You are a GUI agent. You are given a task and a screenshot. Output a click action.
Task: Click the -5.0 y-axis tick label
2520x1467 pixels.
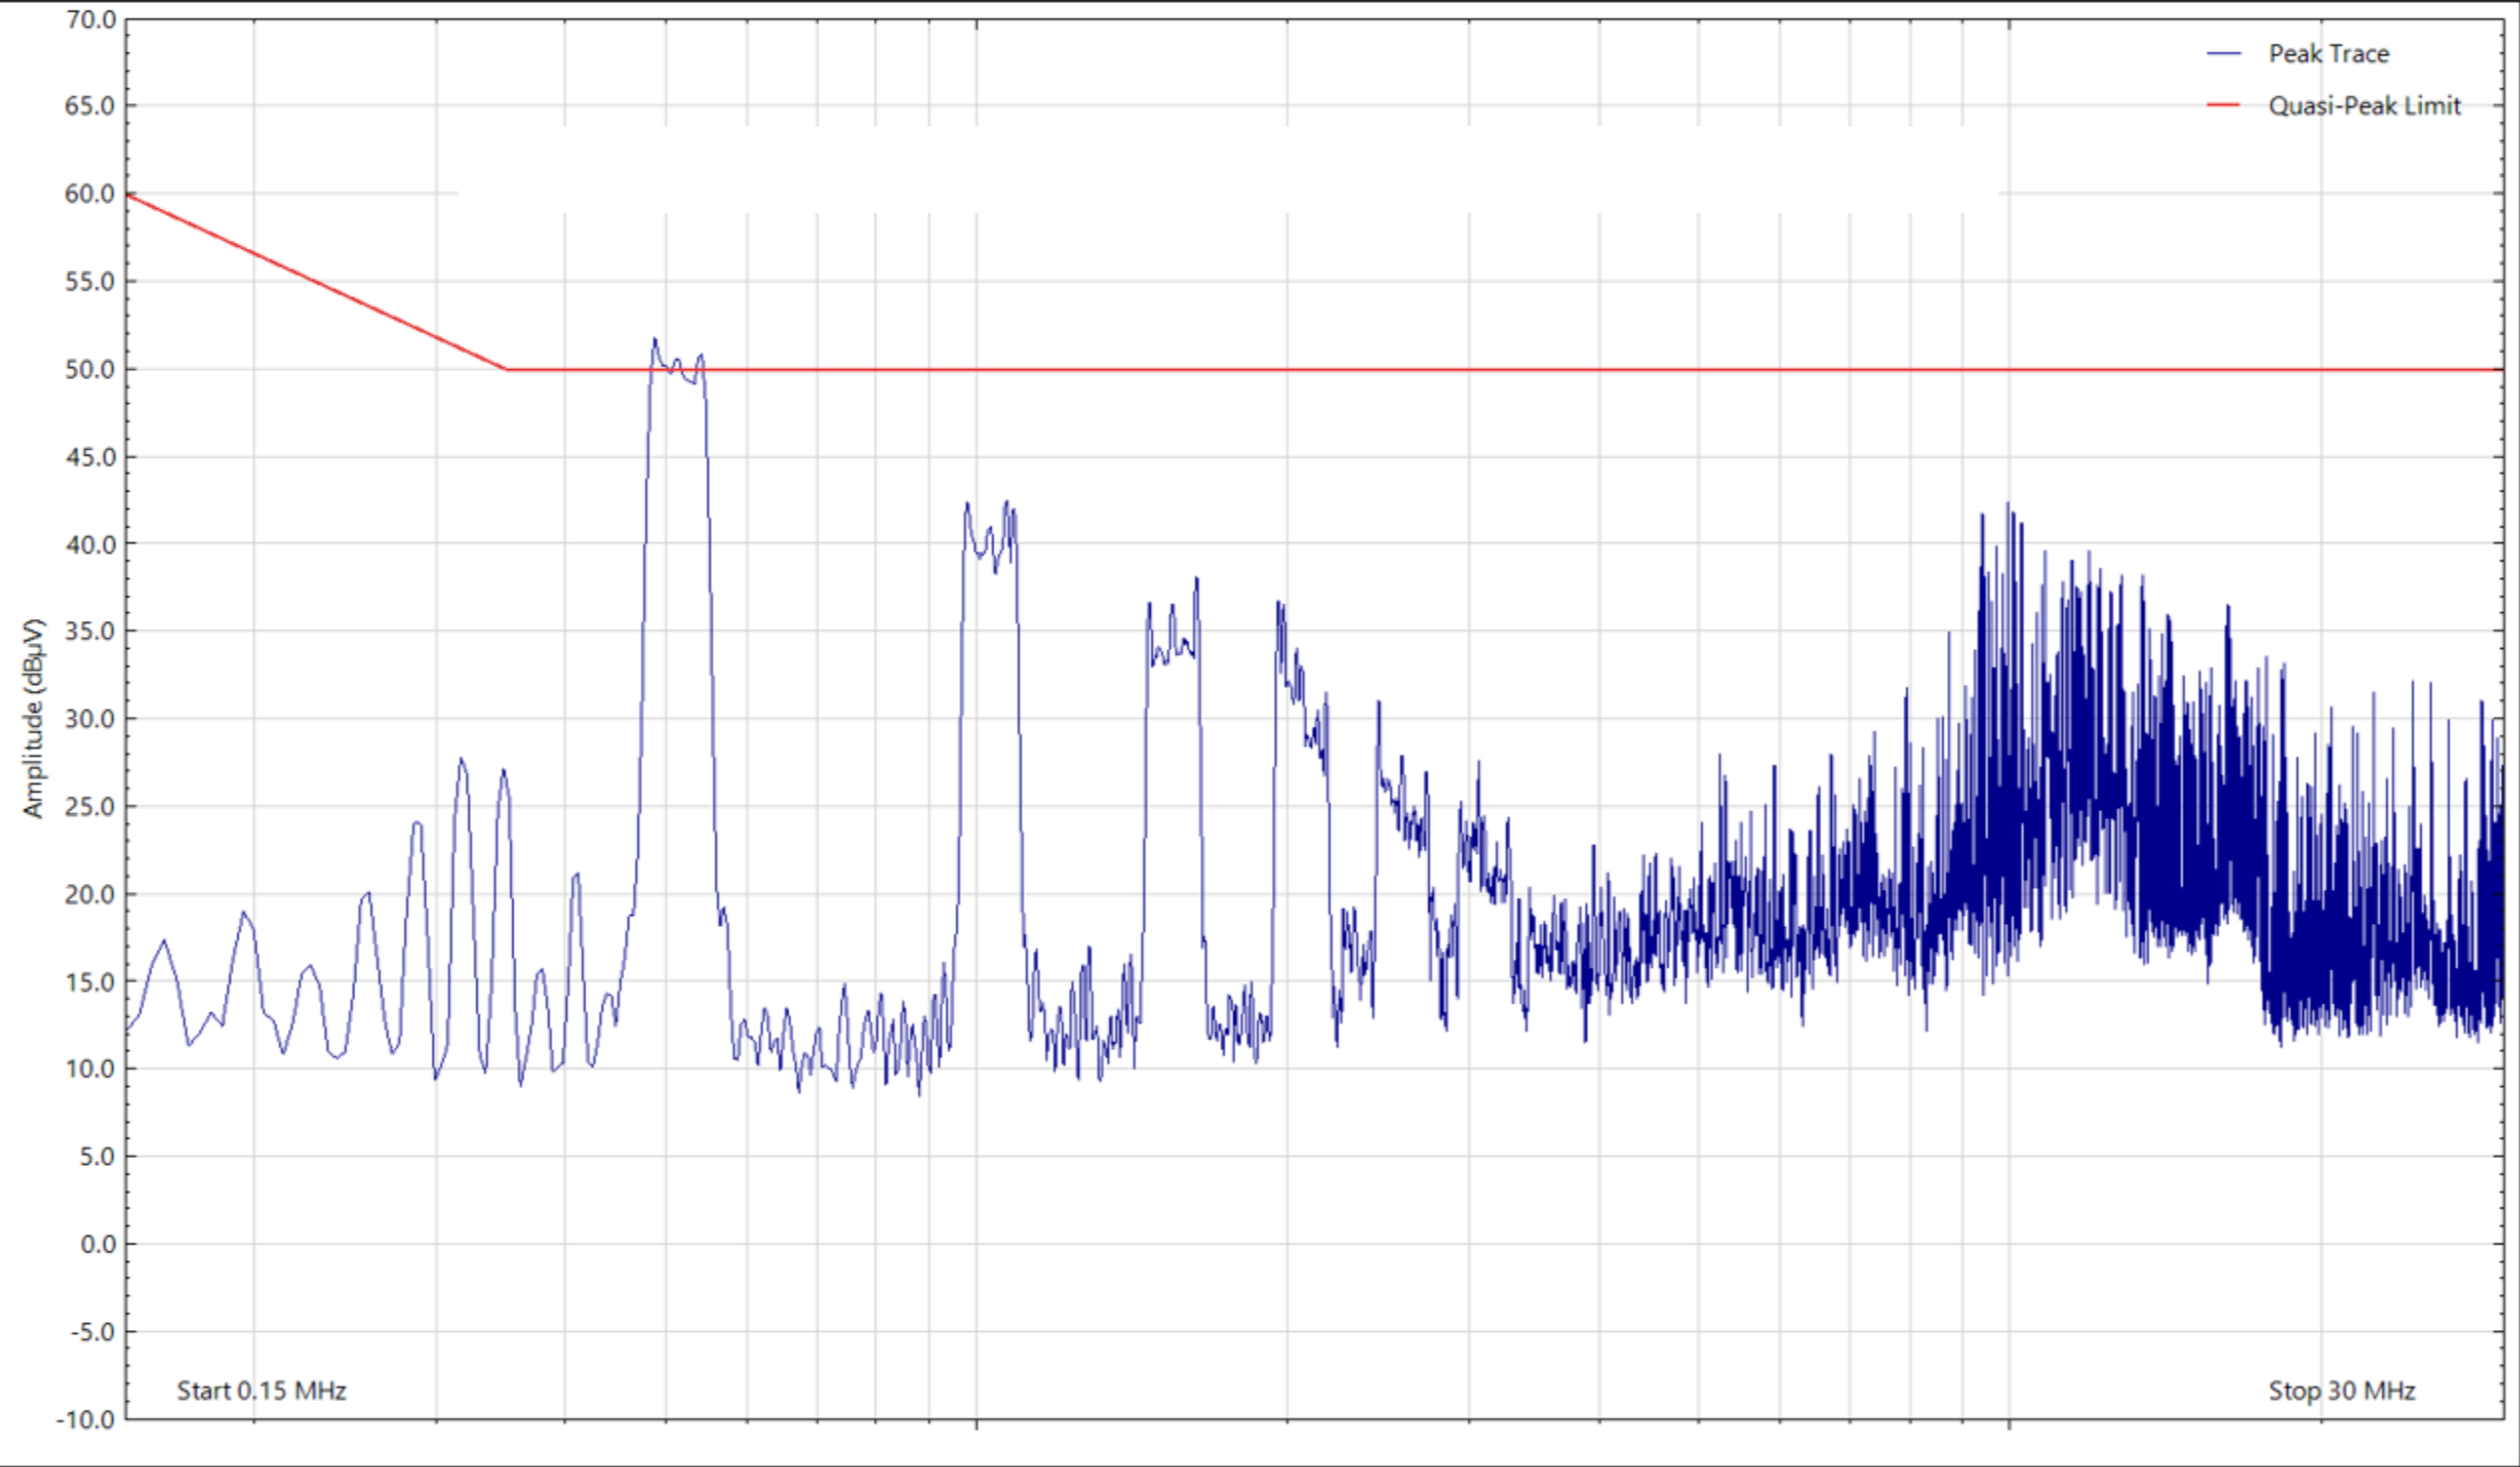point(93,1332)
